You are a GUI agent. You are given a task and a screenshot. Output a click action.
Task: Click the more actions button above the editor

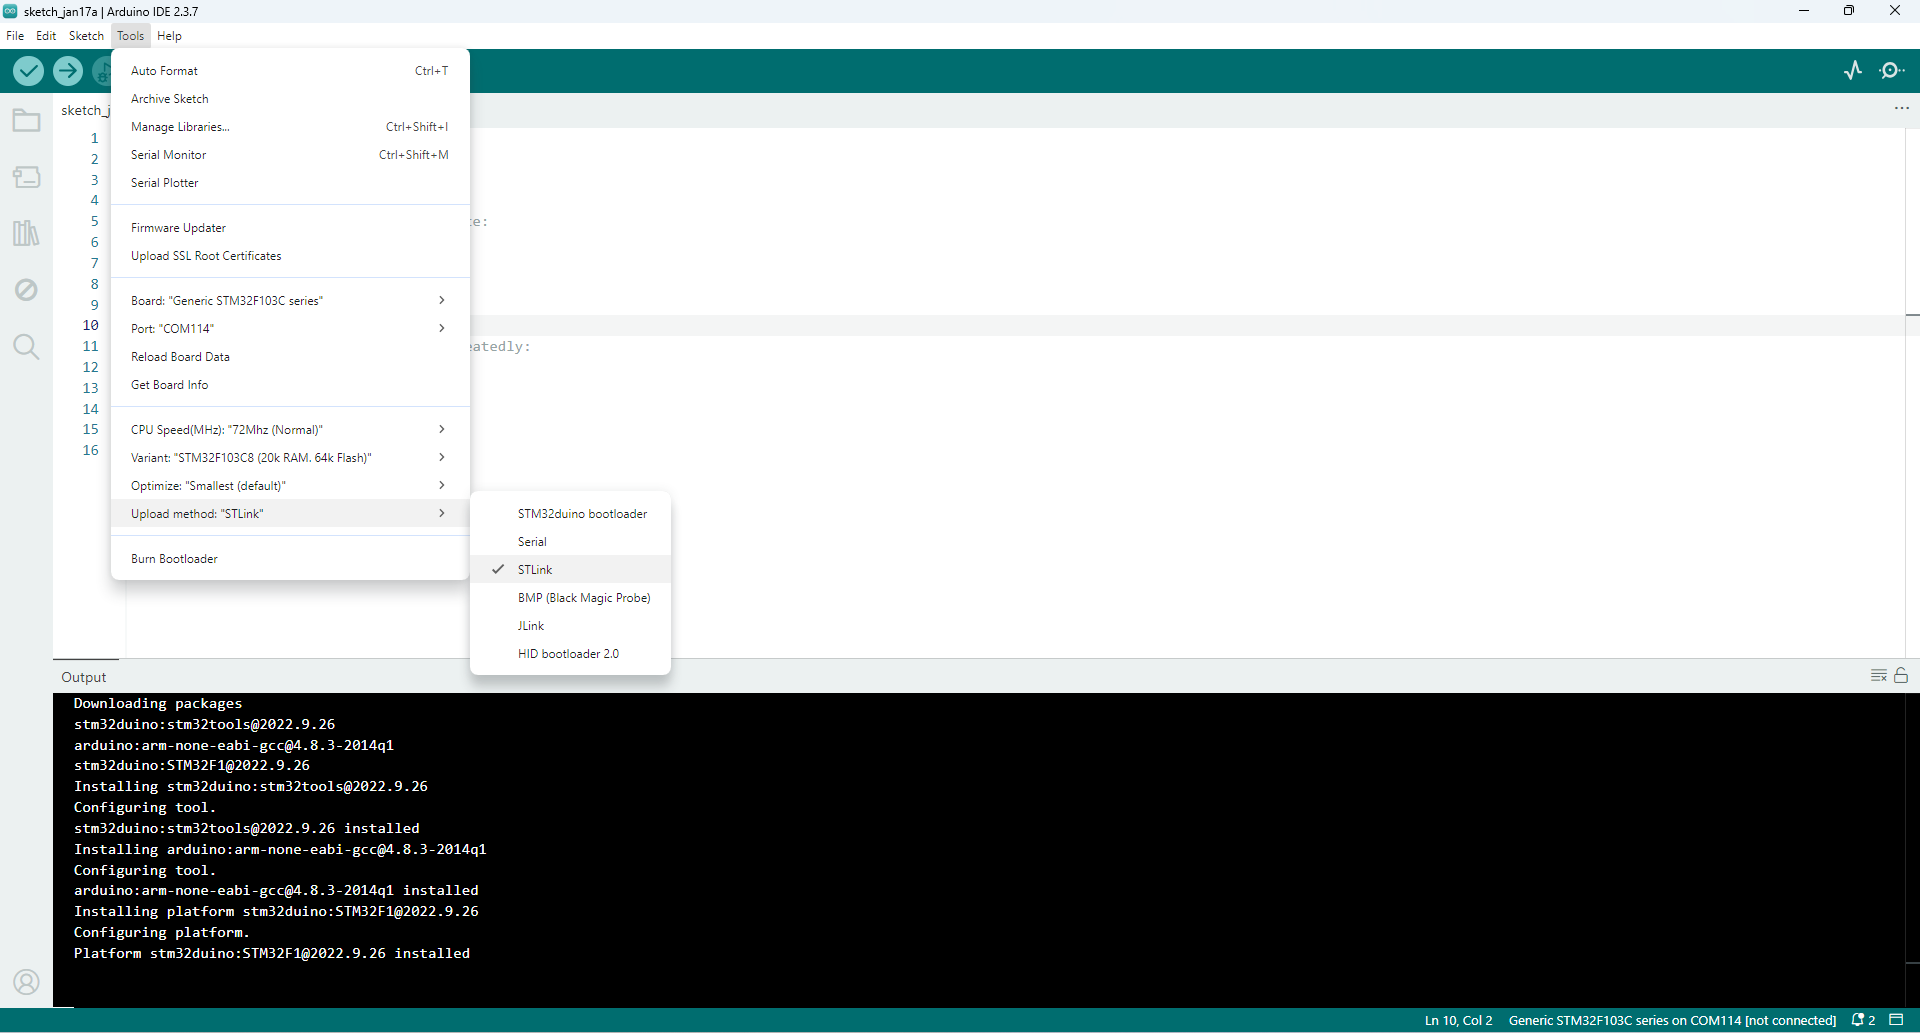[x=1901, y=108]
